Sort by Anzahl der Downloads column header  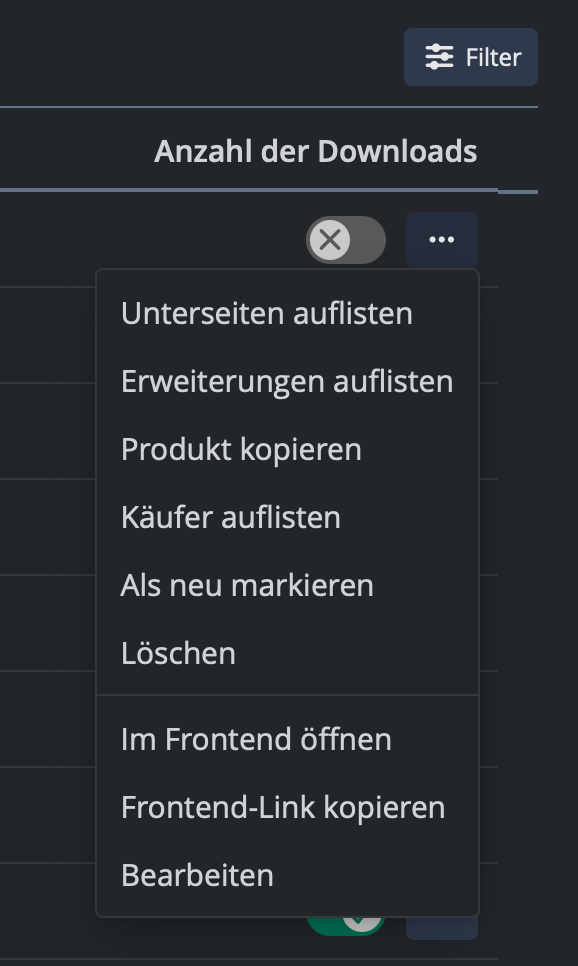click(x=315, y=151)
